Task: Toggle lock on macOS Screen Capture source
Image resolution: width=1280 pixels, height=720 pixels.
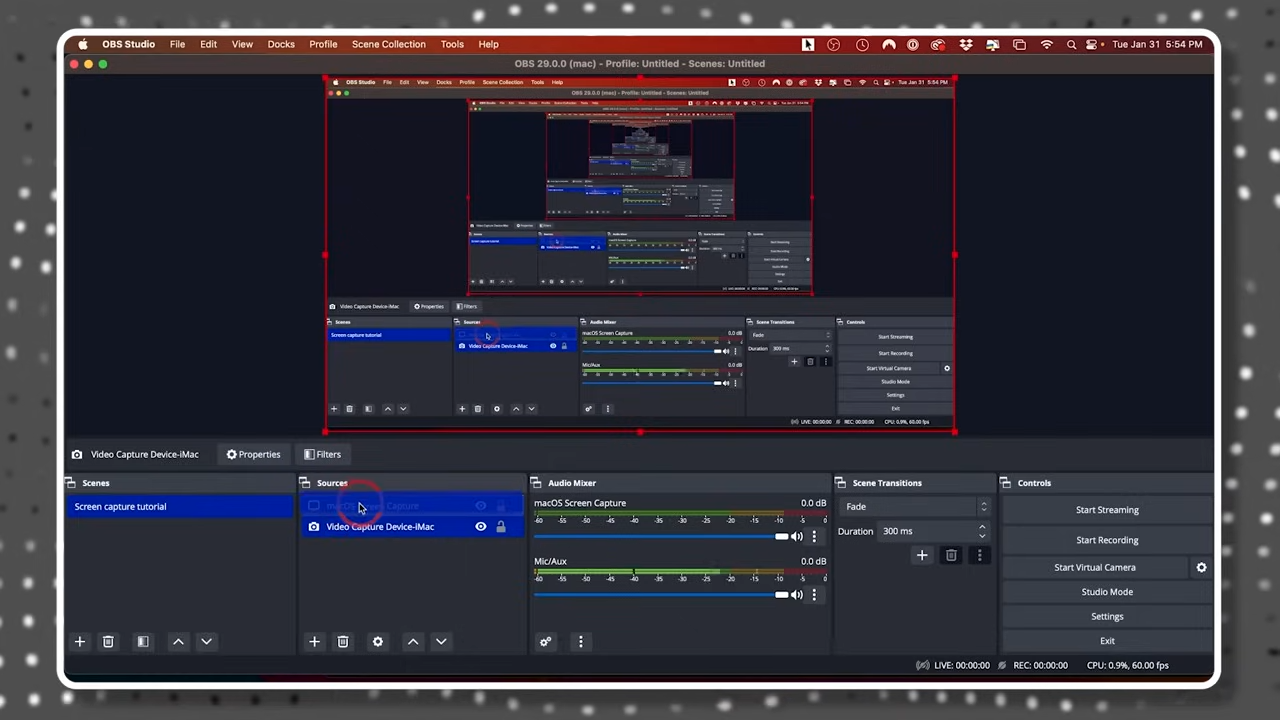Action: (501, 506)
